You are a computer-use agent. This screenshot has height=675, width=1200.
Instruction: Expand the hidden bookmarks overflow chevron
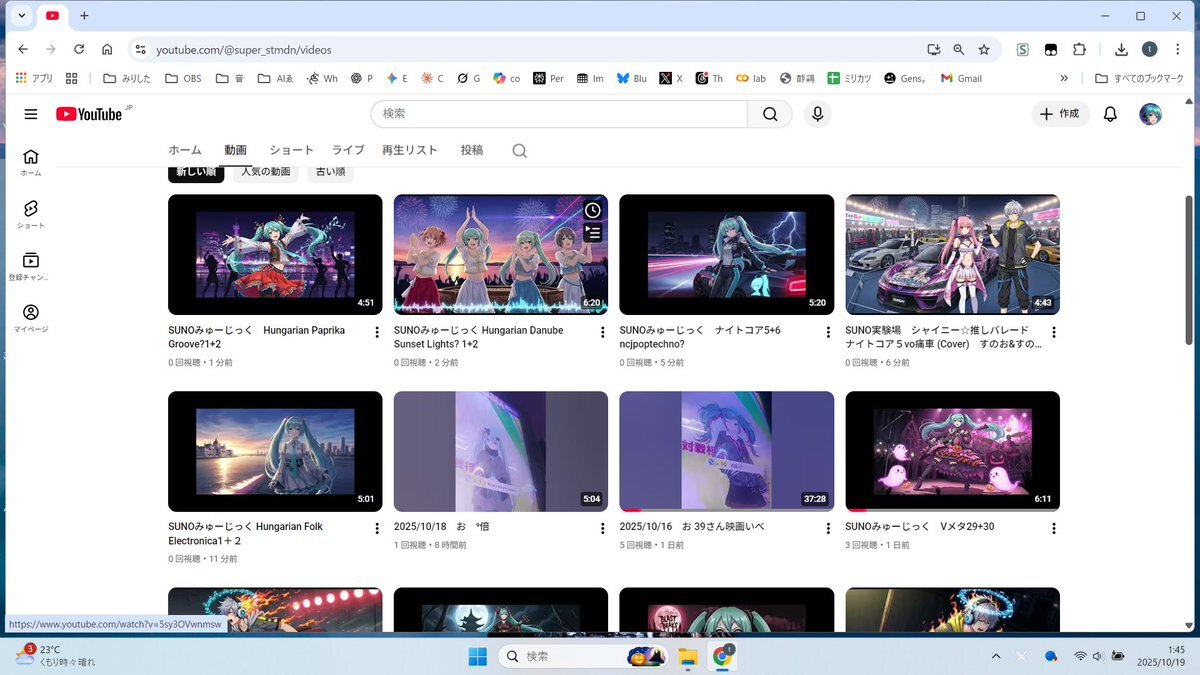pyautogui.click(x=1063, y=78)
